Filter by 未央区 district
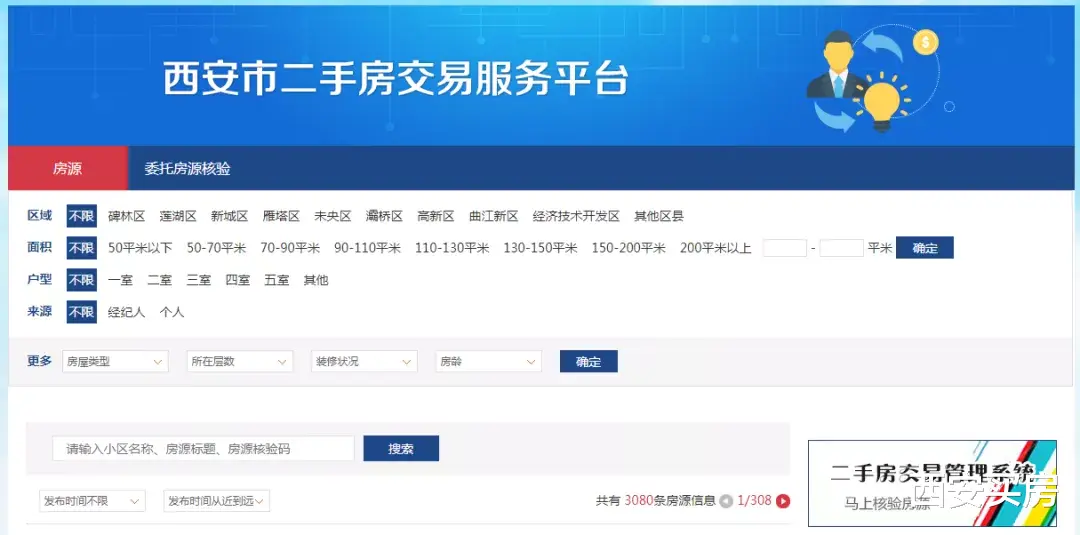1080x535 pixels. tap(333, 216)
